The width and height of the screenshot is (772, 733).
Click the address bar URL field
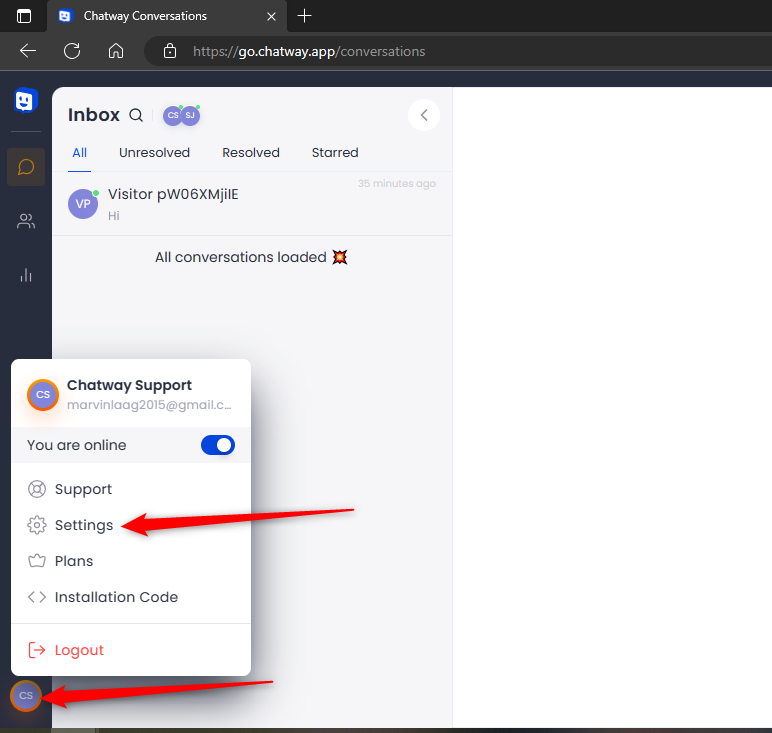pyautogui.click(x=458, y=51)
